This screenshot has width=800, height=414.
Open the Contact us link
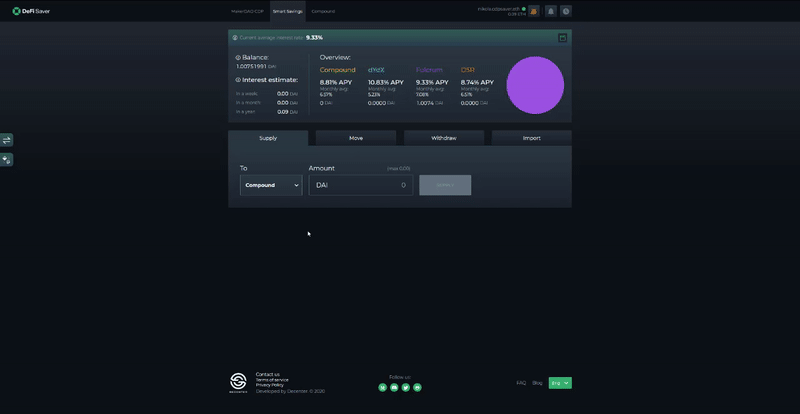[x=268, y=374]
